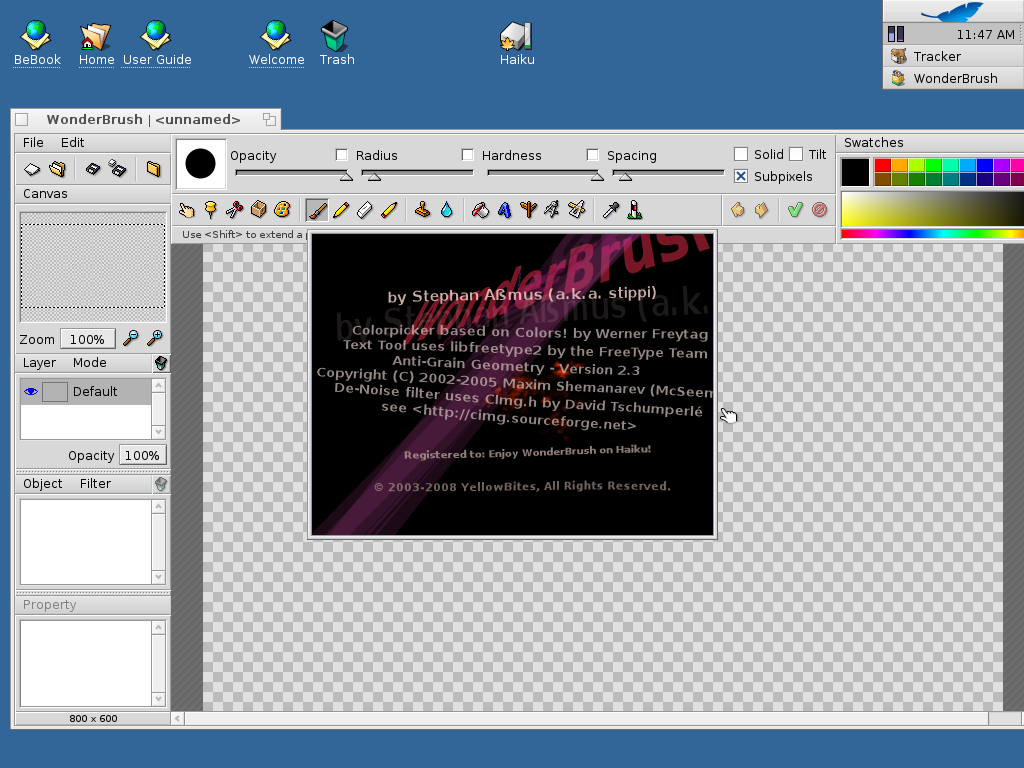
Task: Select the paintbrush tool
Action: (317, 210)
